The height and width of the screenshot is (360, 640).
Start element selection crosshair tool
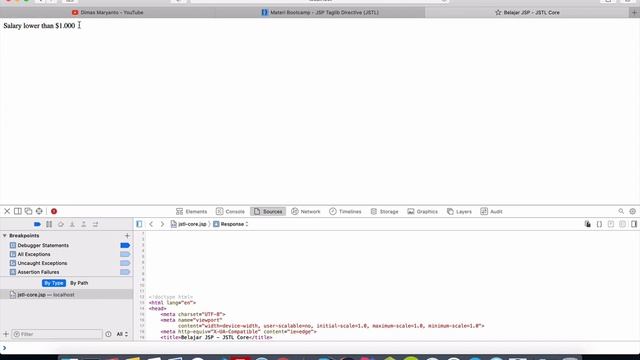39,211
